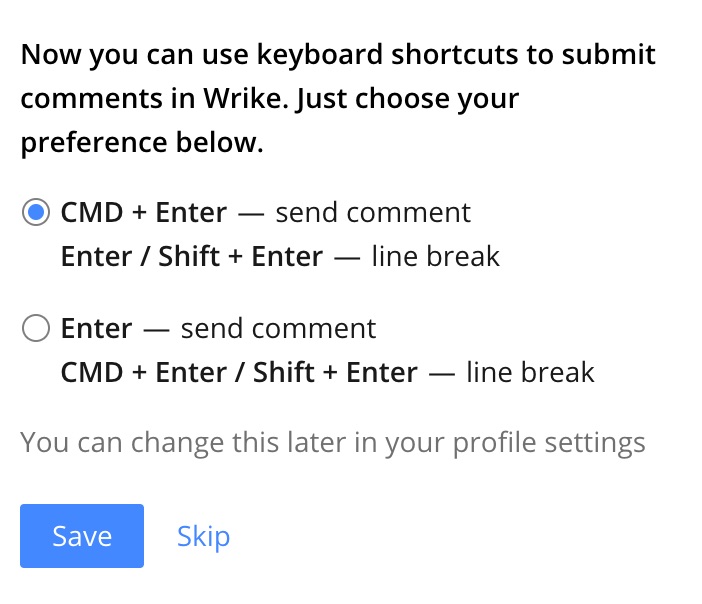Click "send comment" text beside CMD + Enter
The width and height of the screenshot is (702, 604).
point(373,212)
